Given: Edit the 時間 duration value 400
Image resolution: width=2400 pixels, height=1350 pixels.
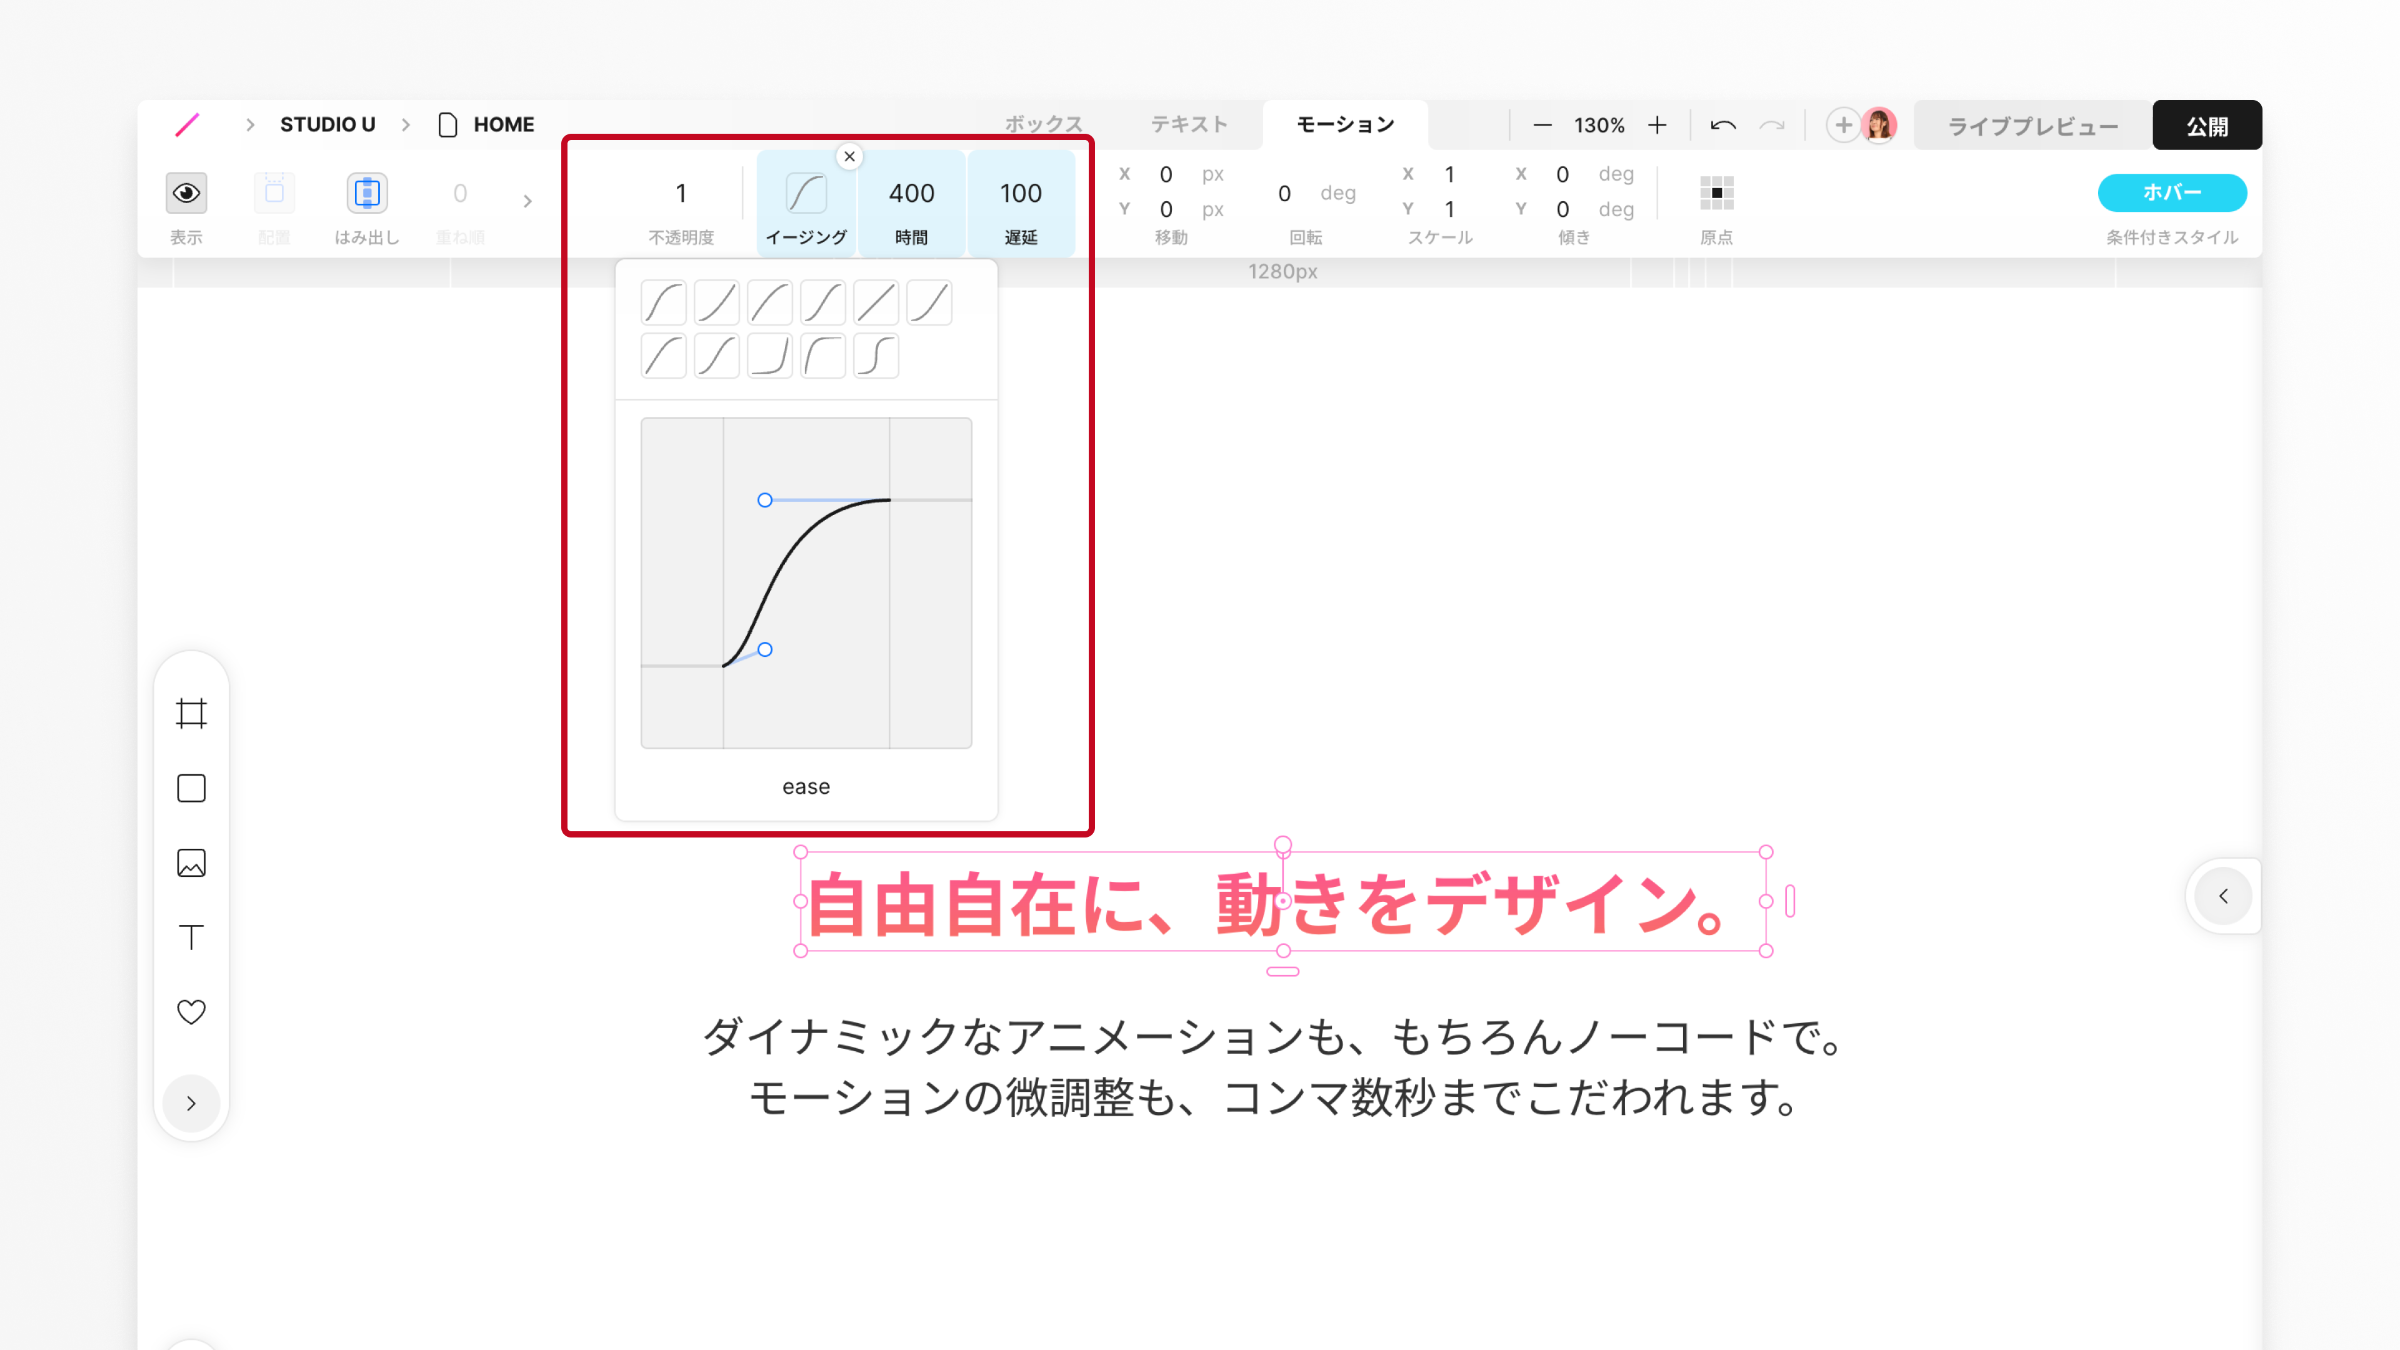Looking at the screenshot, I should pos(912,193).
